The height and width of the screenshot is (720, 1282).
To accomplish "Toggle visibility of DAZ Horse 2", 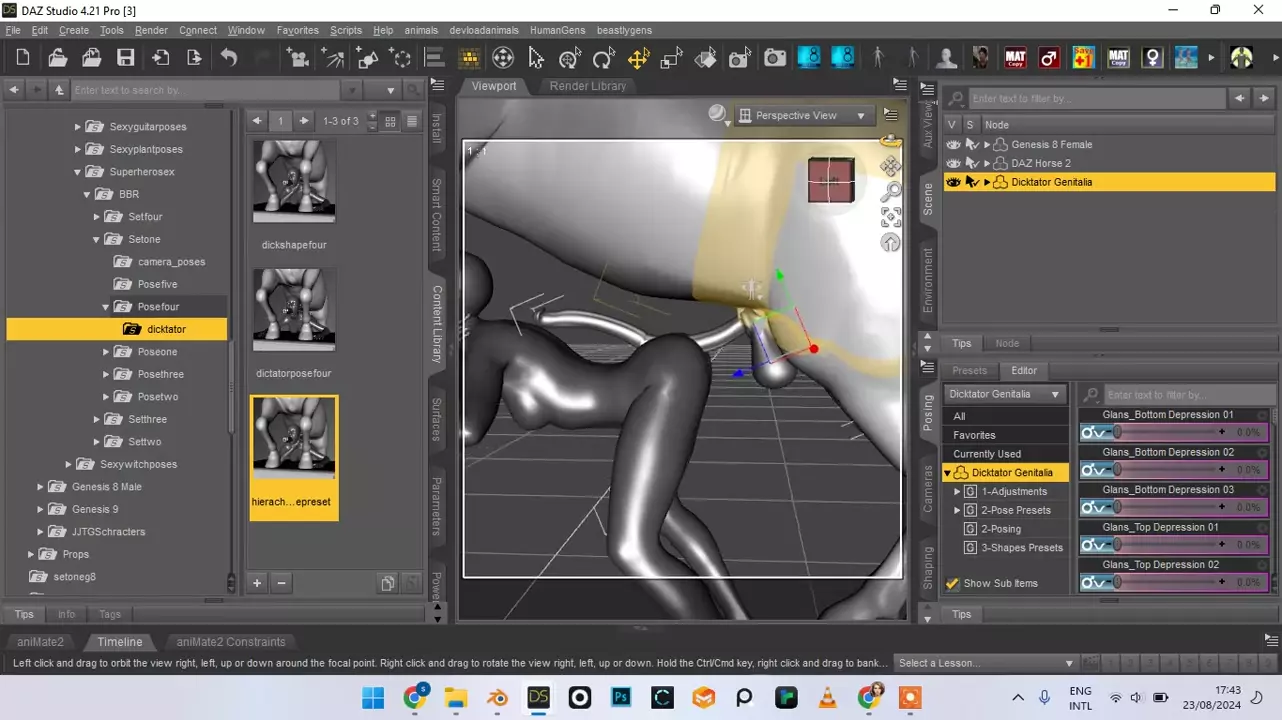I will 953,163.
